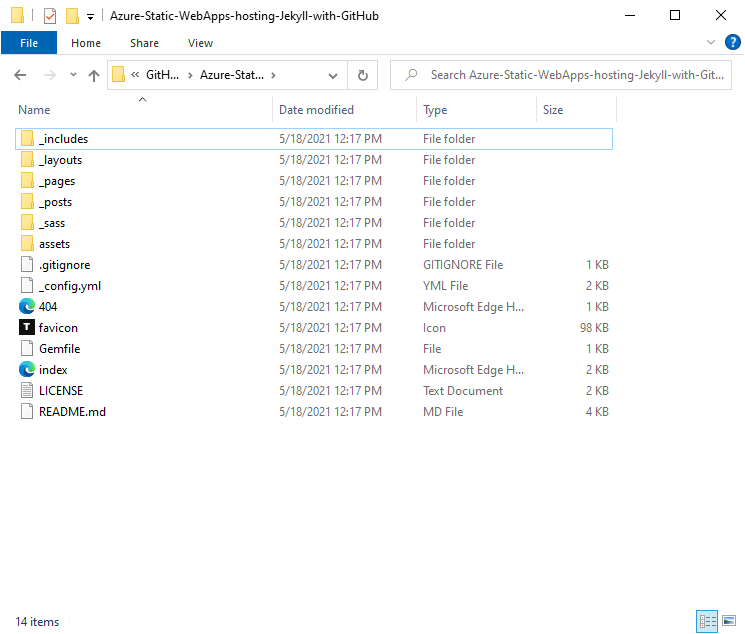The height and width of the screenshot is (634, 745).
Task: Open the File menu
Action: click(29, 43)
